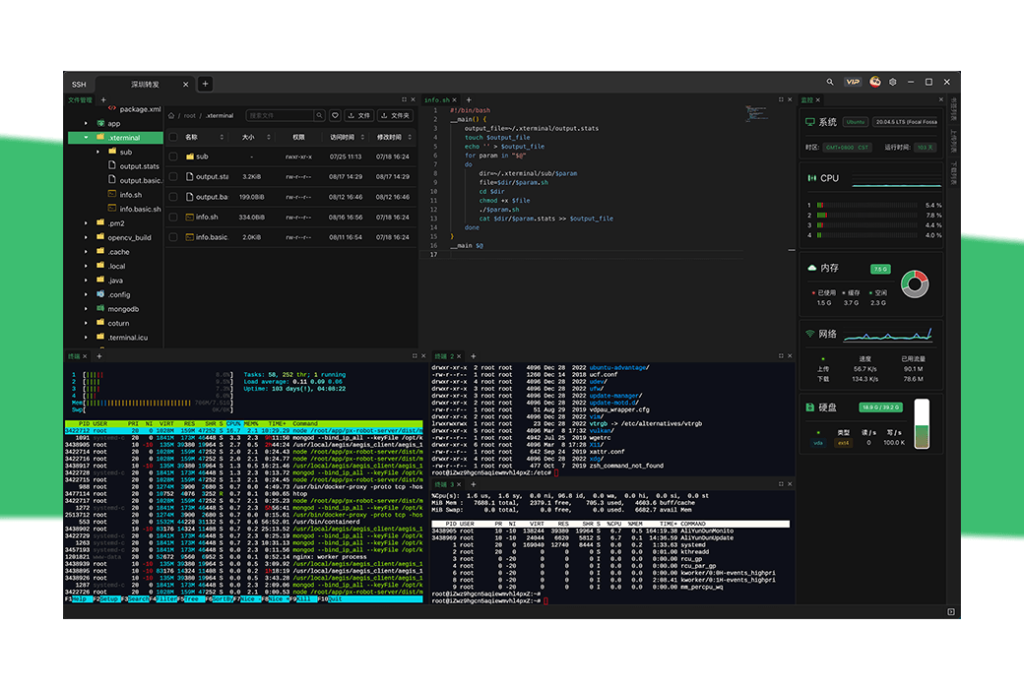Viewport: 1024px width, 689px height.
Task: Select package.xml in file tree
Action: pyautogui.click(x=135, y=109)
